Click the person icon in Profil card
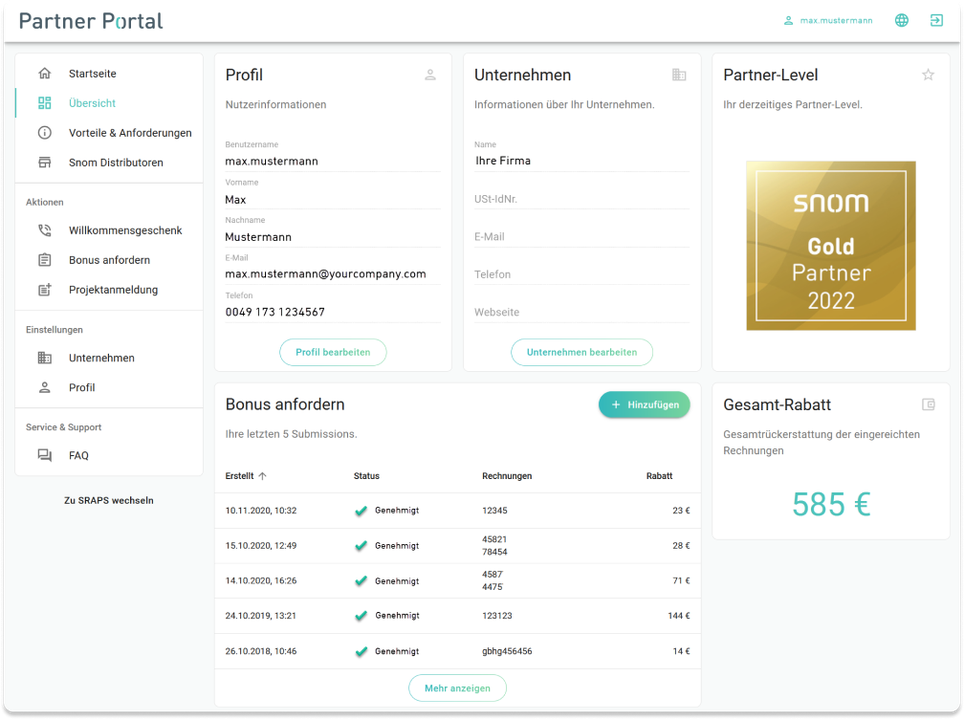 (x=430, y=75)
